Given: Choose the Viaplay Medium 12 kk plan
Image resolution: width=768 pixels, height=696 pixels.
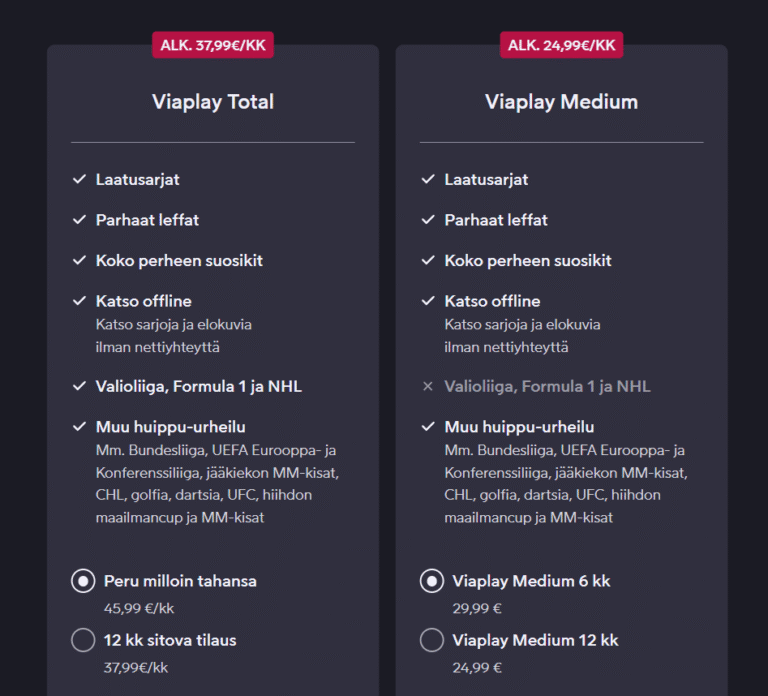Looking at the screenshot, I should coord(432,640).
